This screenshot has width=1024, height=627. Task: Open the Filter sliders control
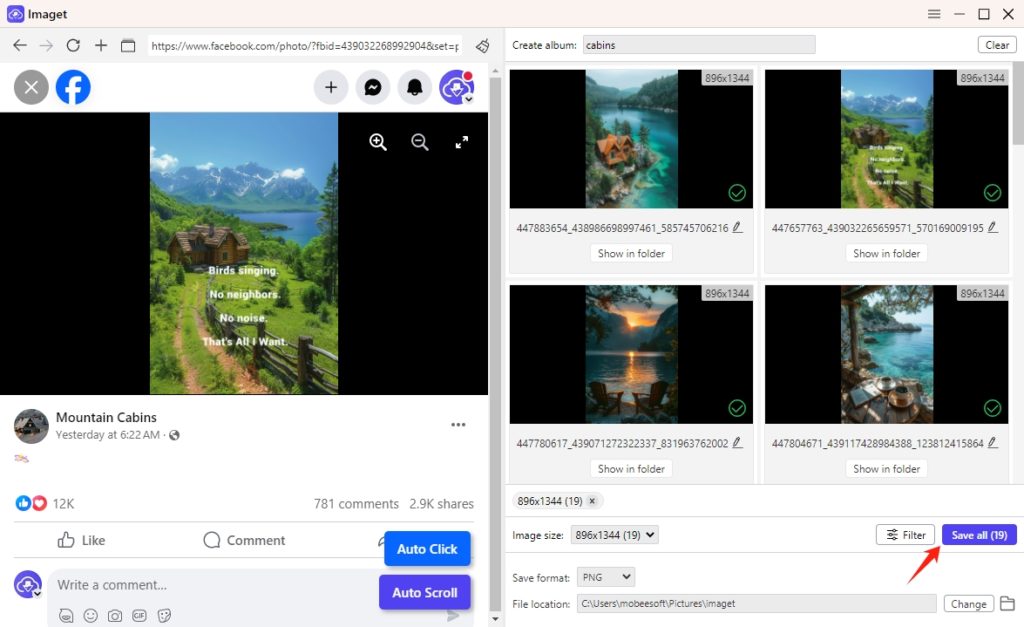pyautogui.click(x=905, y=534)
